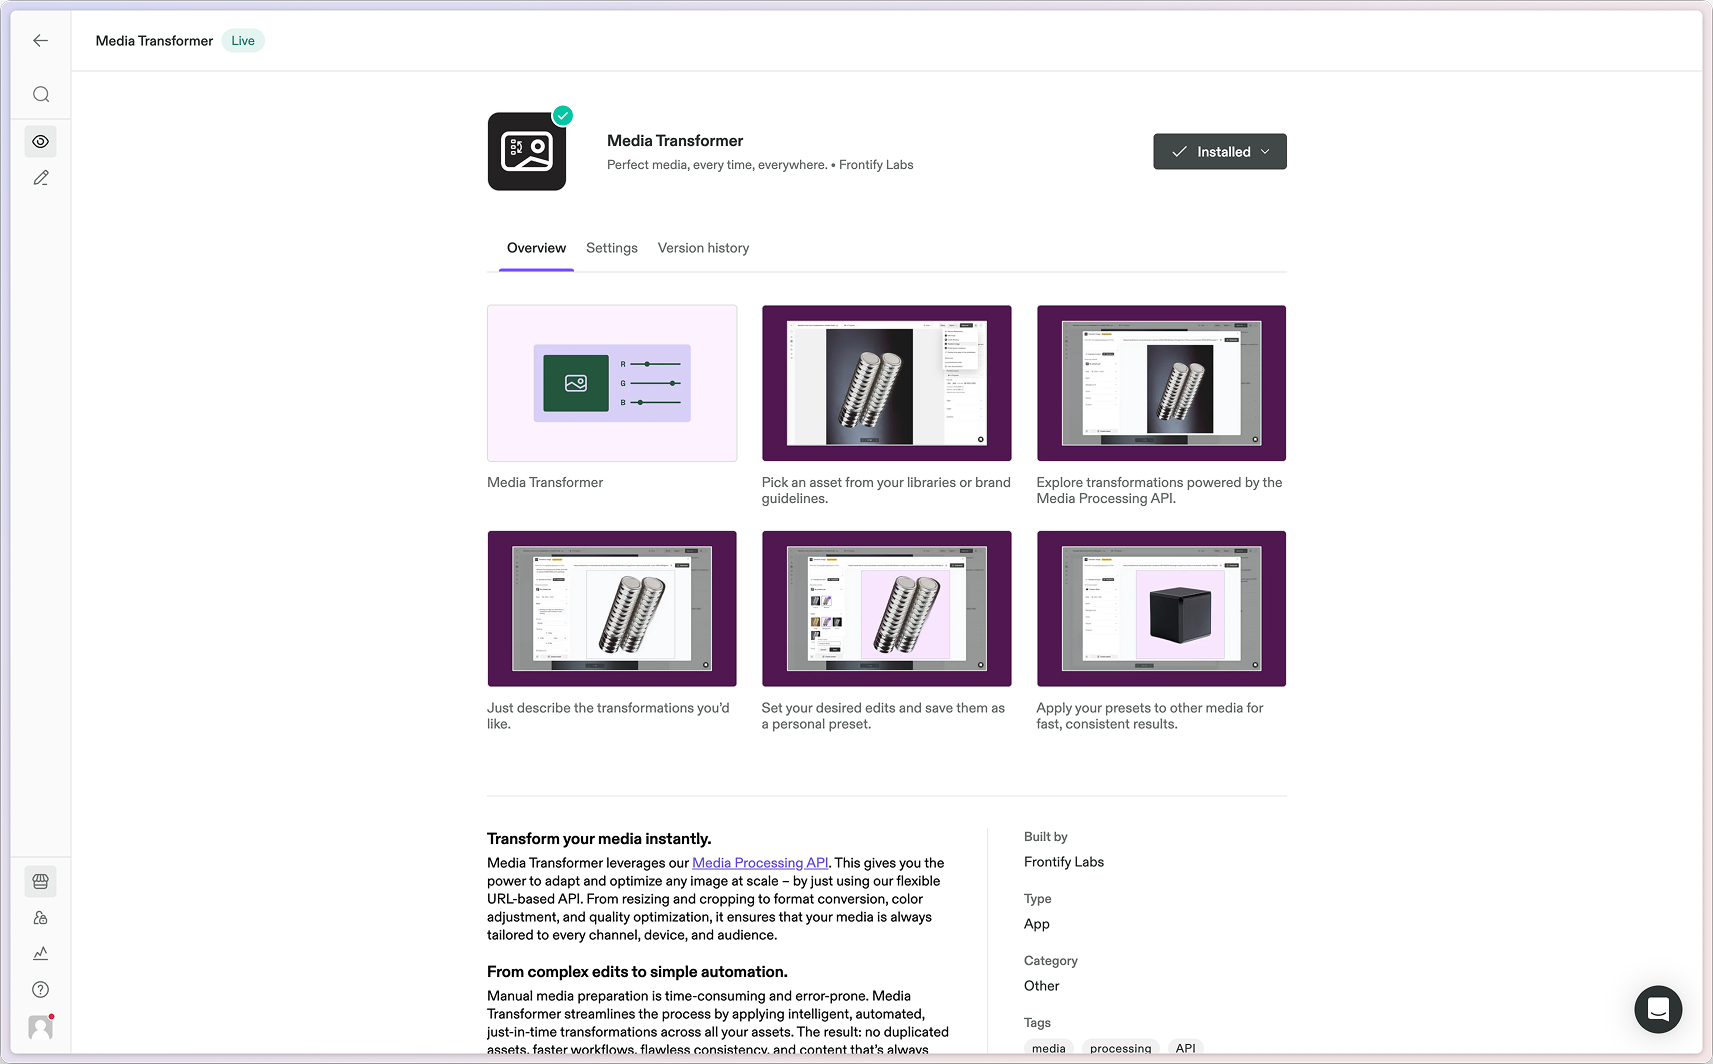
Task: Open the user roles and permissions panel
Action: [40, 917]
